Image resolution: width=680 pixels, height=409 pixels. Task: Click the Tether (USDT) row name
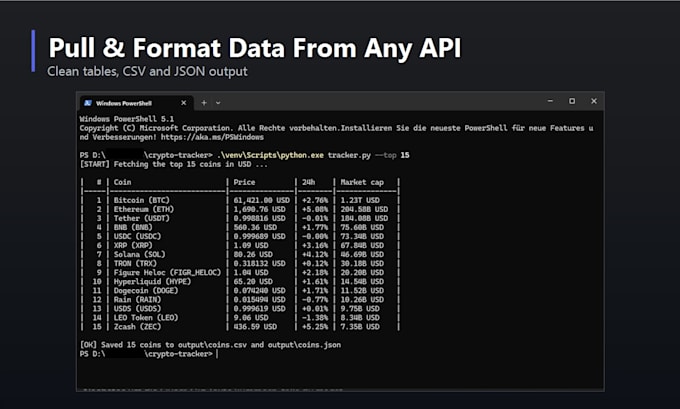(141, 218)
